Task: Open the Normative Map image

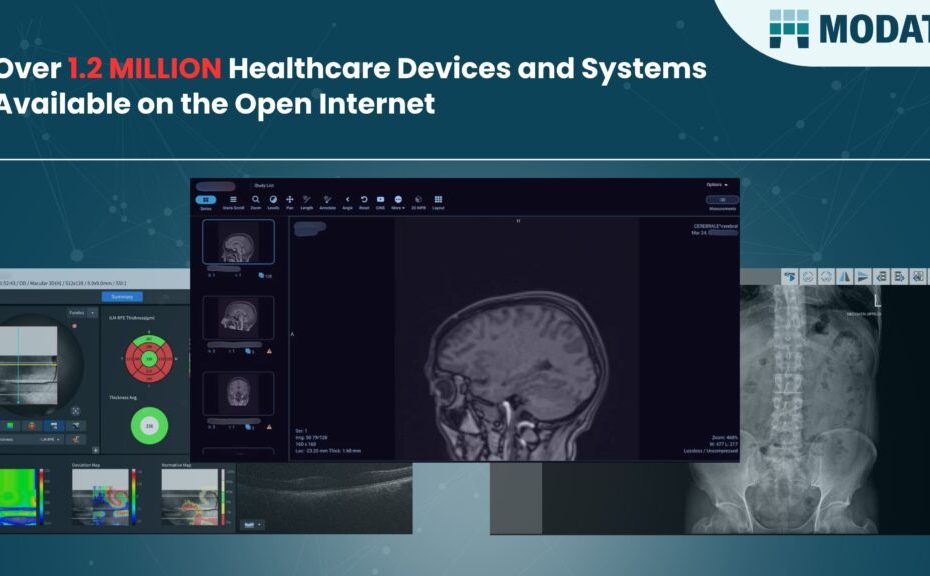Action: [190, 497]
